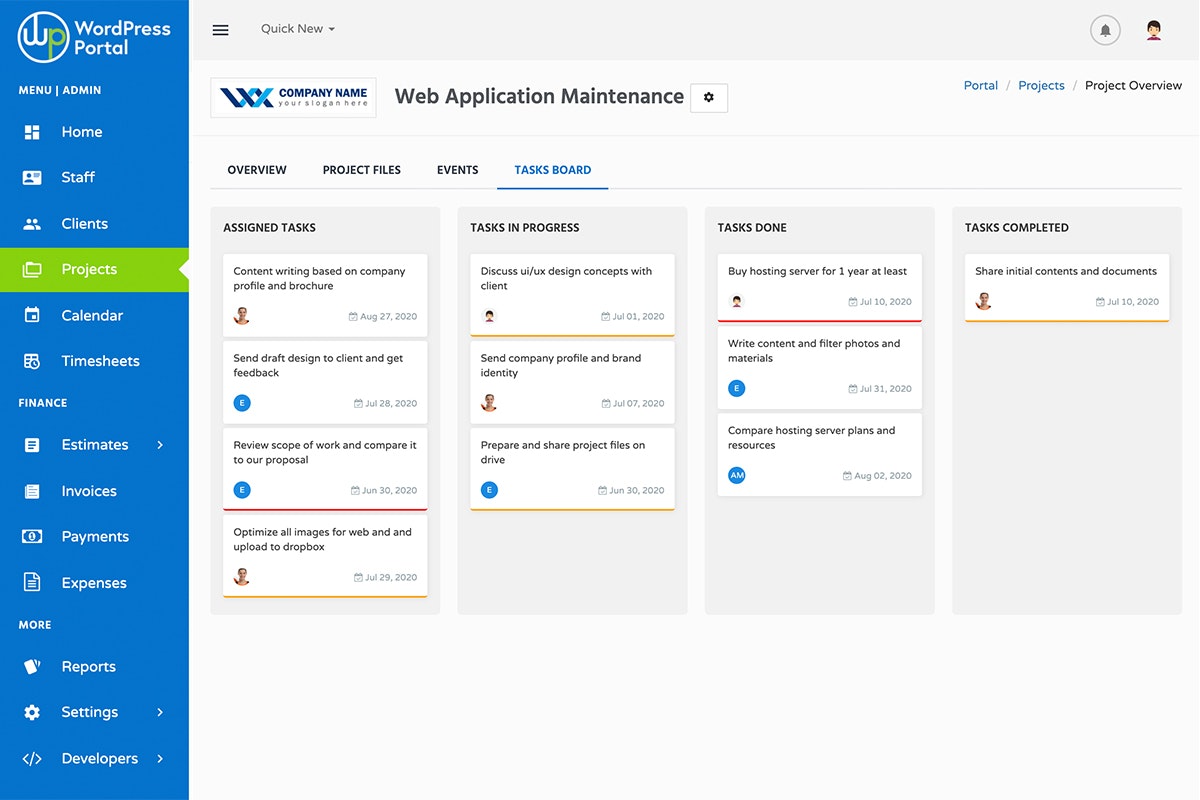Click the Tasks Completed column header
The image size is (1200, 800).
(1017, 228)
